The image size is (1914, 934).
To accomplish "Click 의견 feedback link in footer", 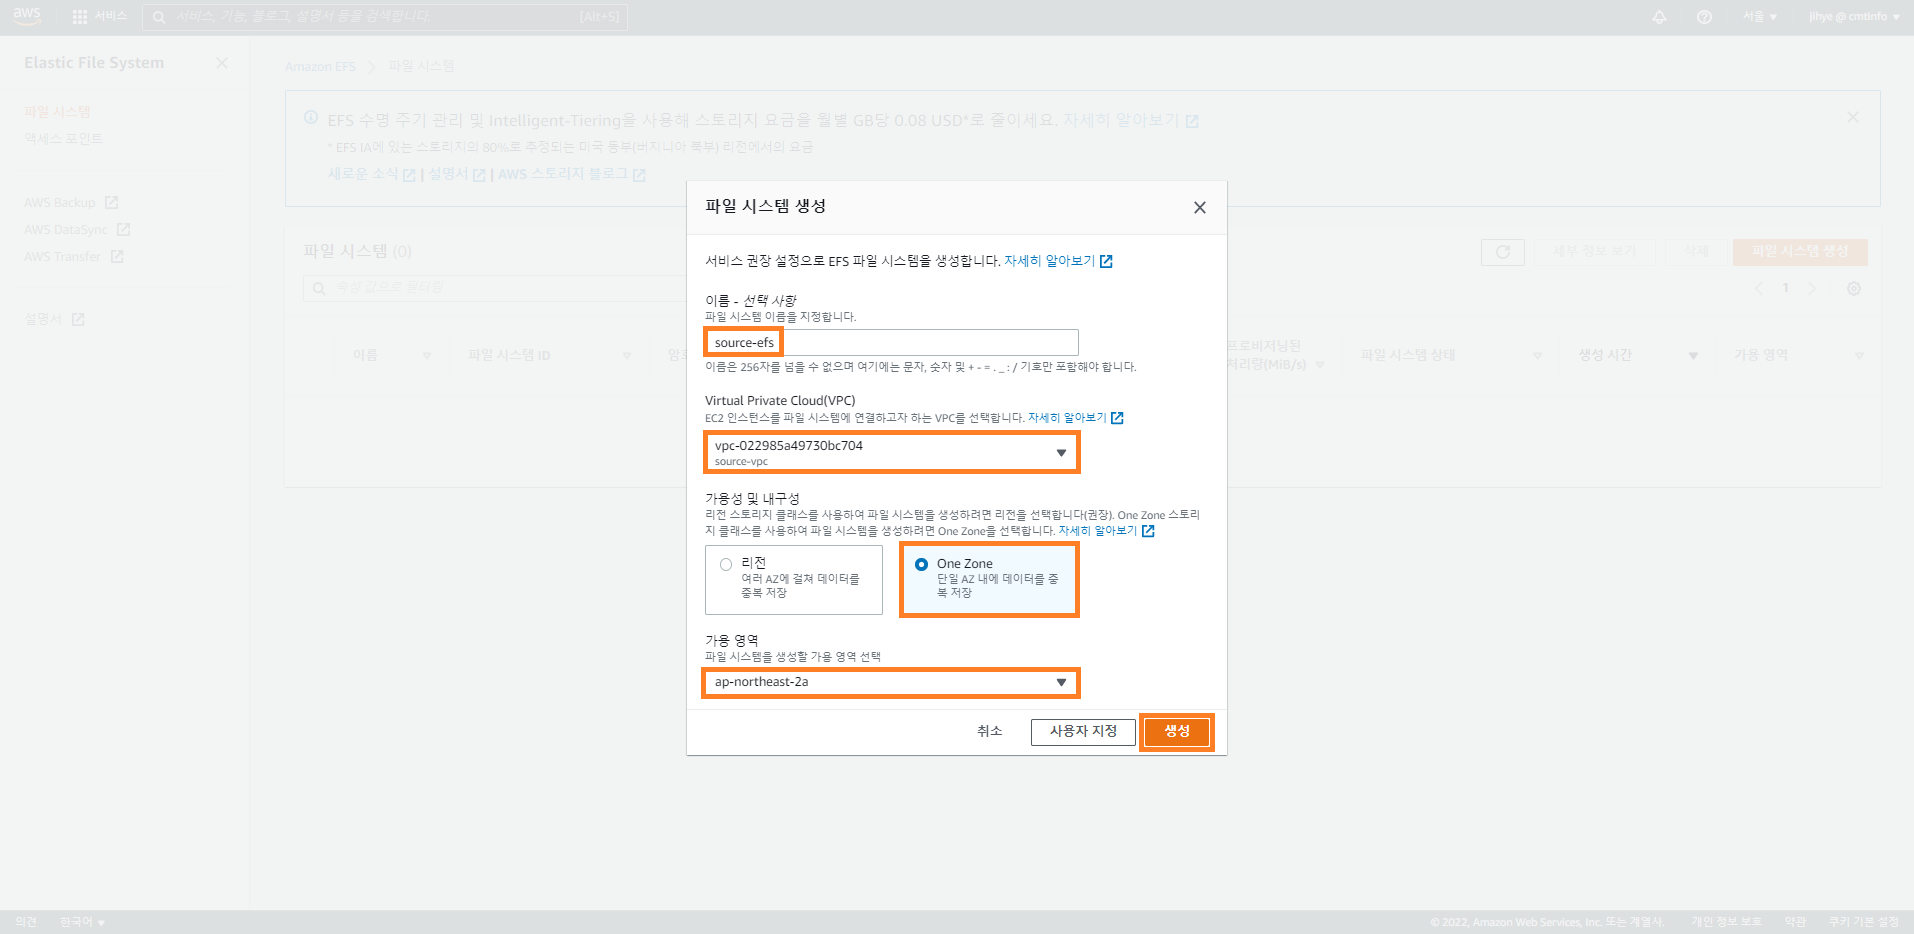I will 26,922.
